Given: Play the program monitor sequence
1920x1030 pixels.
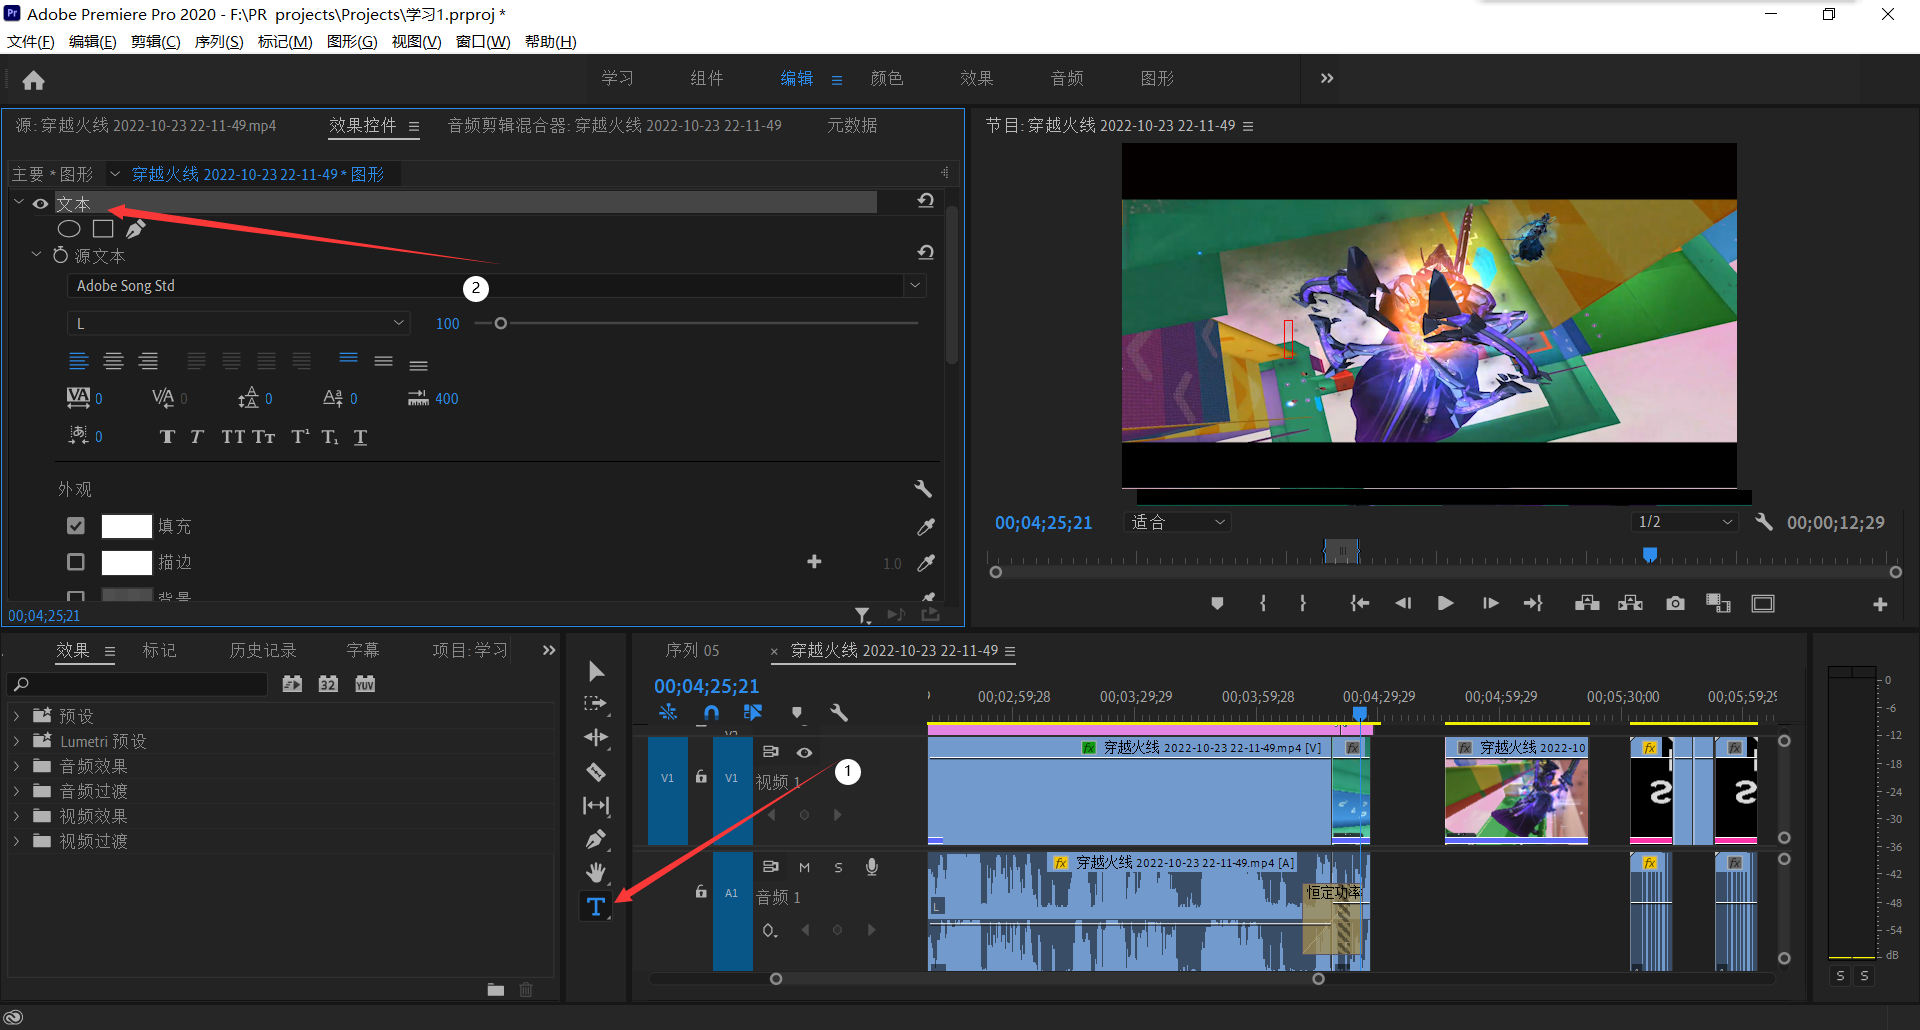Looking at the screenshot, I should click(x=1445, y=603).
